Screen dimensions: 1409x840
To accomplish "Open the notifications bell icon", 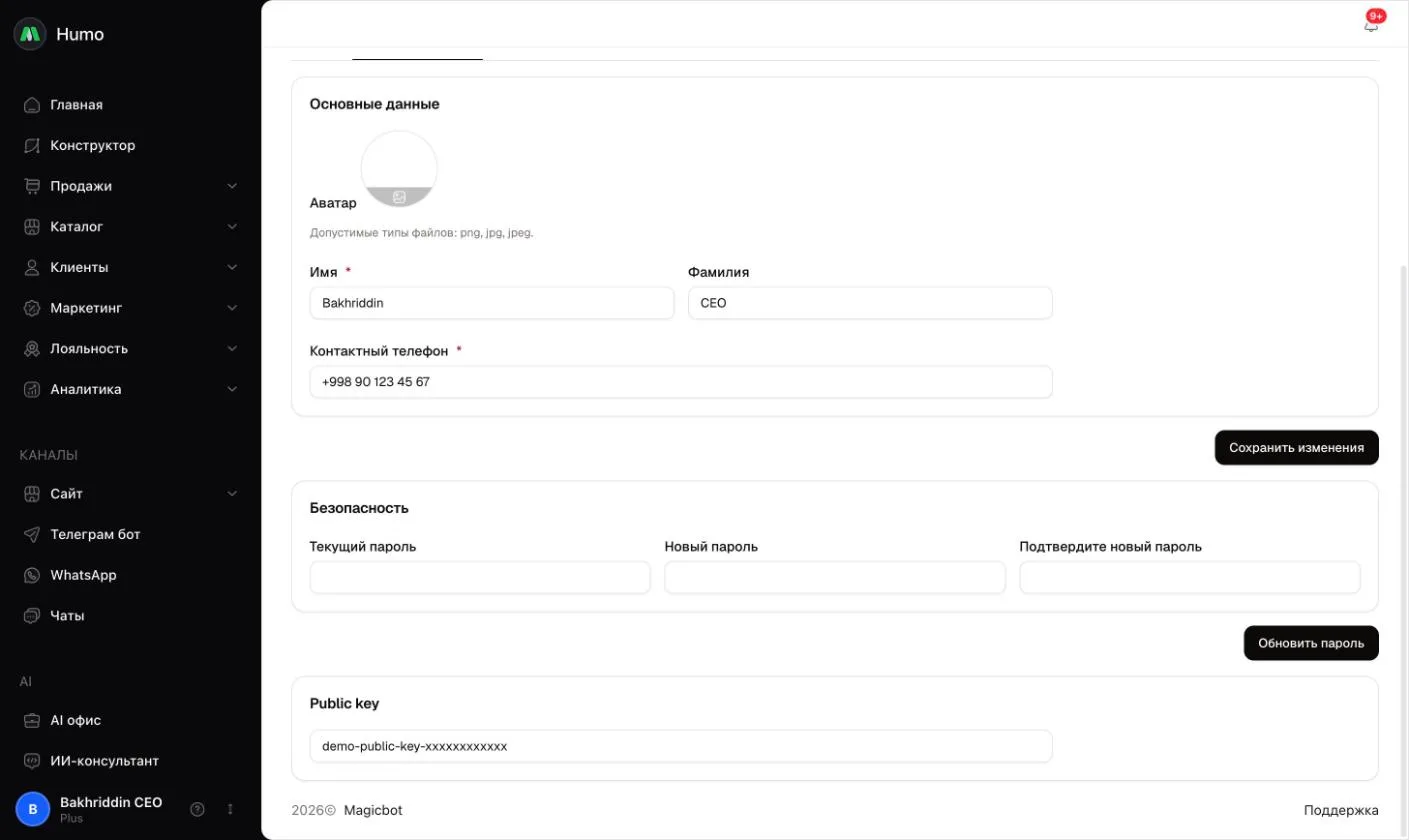I will (1371, 24).
